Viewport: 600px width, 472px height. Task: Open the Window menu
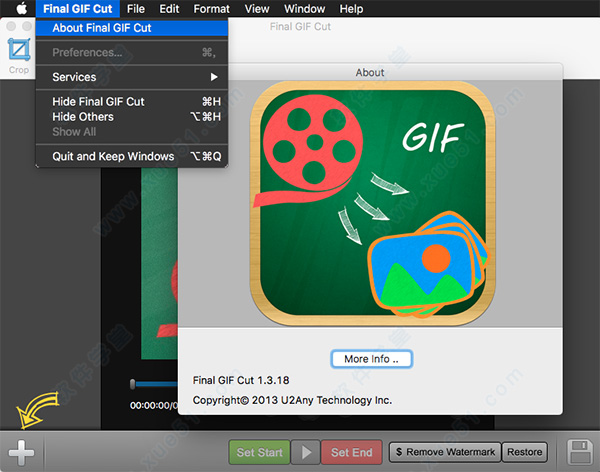[x=305, y=8]
